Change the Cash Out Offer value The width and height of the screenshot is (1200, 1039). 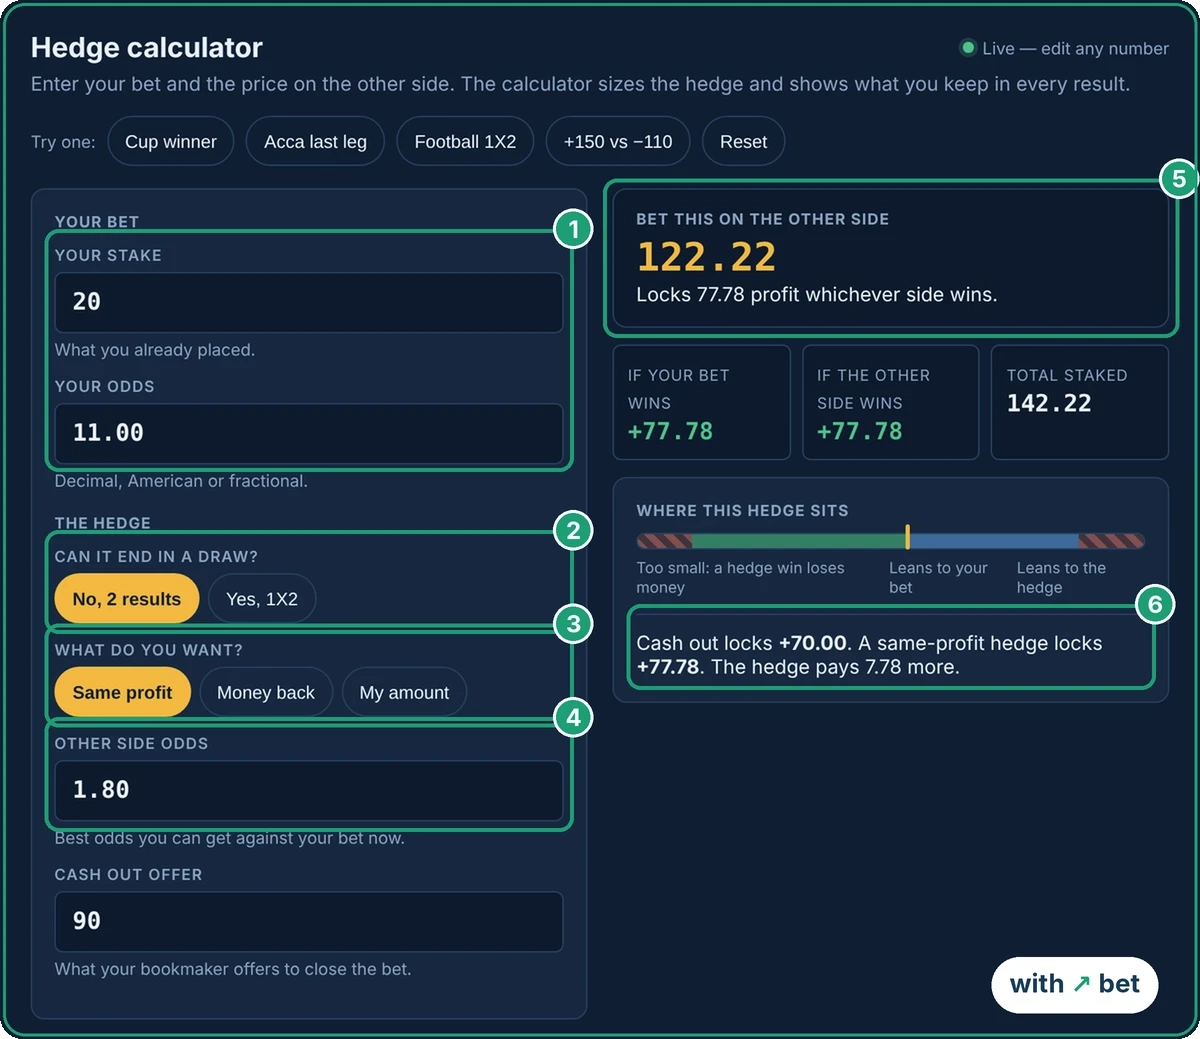(x=309, y=921)
